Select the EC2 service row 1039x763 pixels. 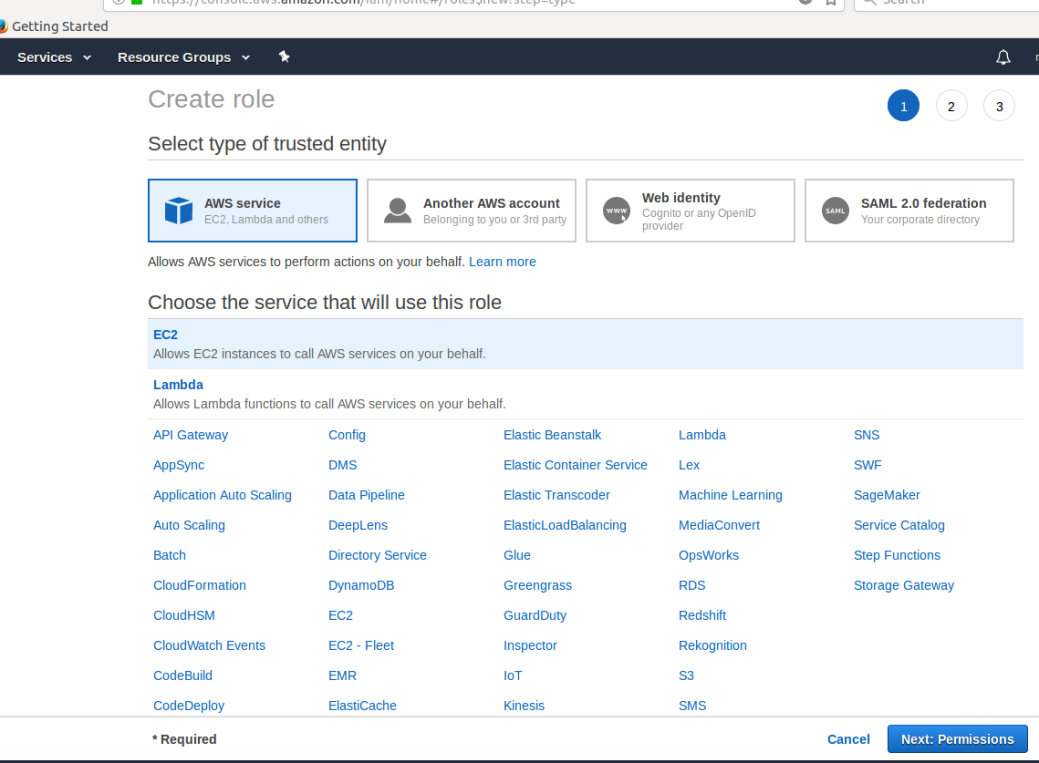click(585, 344)
